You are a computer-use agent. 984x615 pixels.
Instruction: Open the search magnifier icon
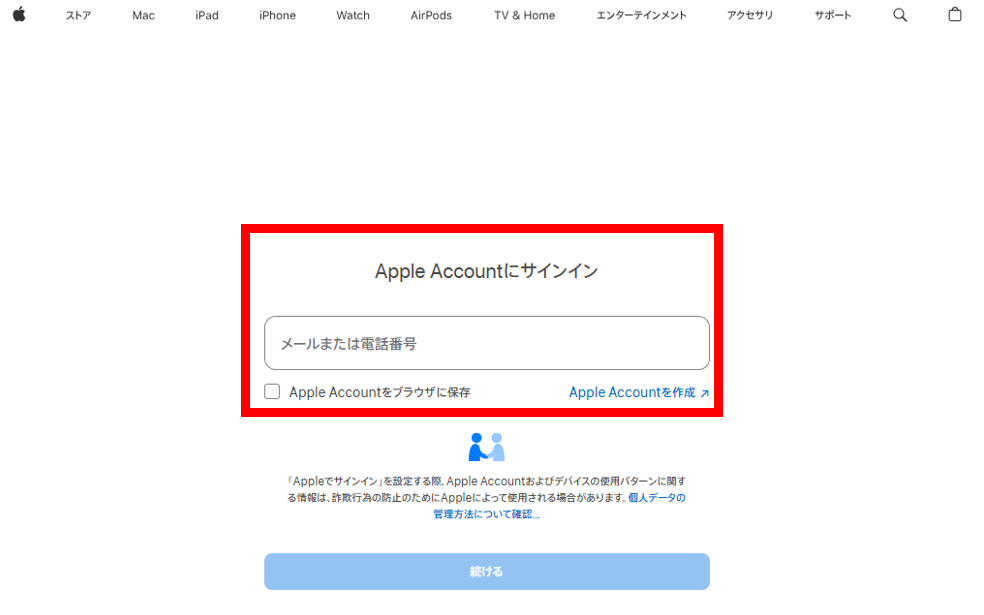[x=900, y=15]
